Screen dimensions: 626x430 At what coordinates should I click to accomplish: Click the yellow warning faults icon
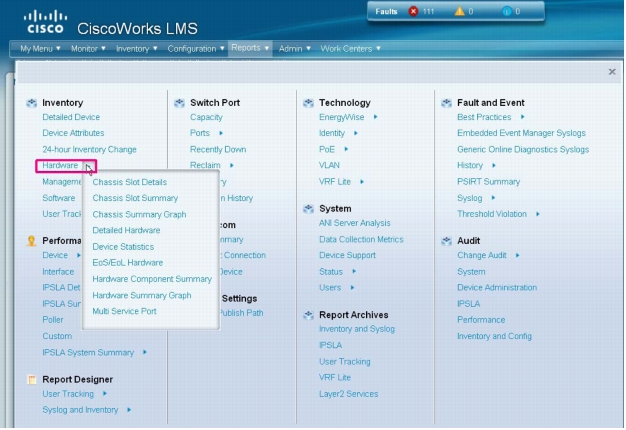[460, 11]
